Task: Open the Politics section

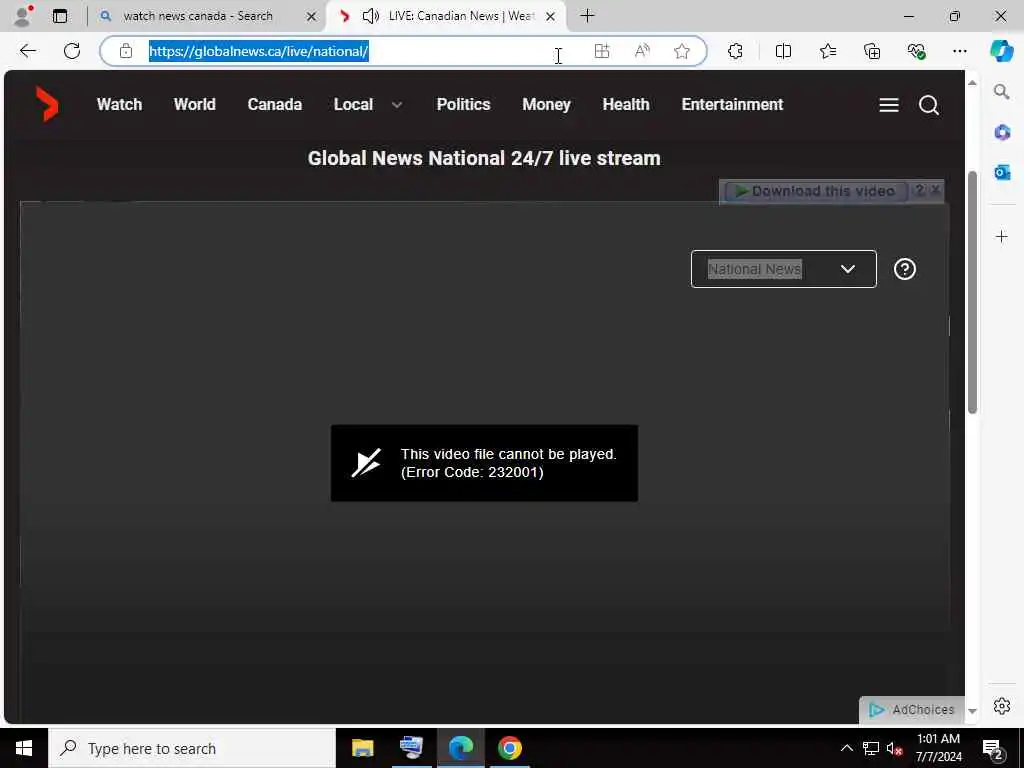Action: click(x=464, y=104)
